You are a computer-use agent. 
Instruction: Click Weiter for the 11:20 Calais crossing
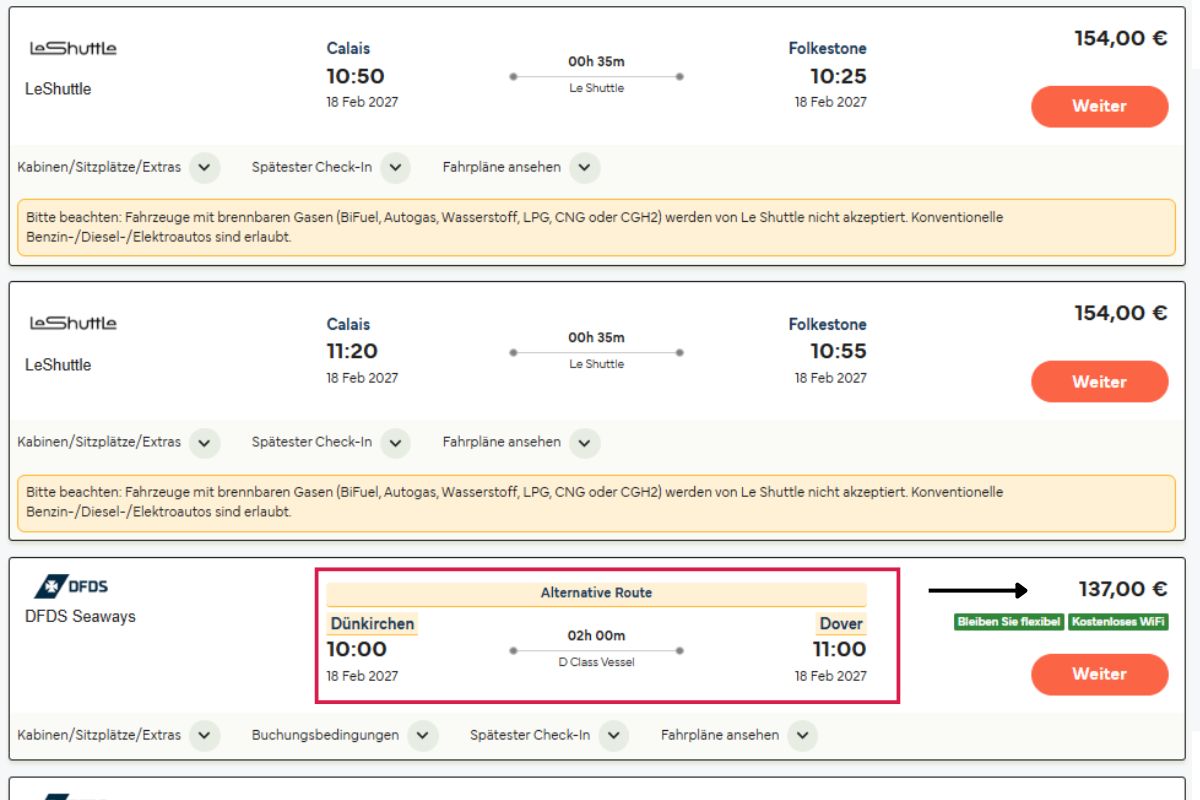(1099, 382)
